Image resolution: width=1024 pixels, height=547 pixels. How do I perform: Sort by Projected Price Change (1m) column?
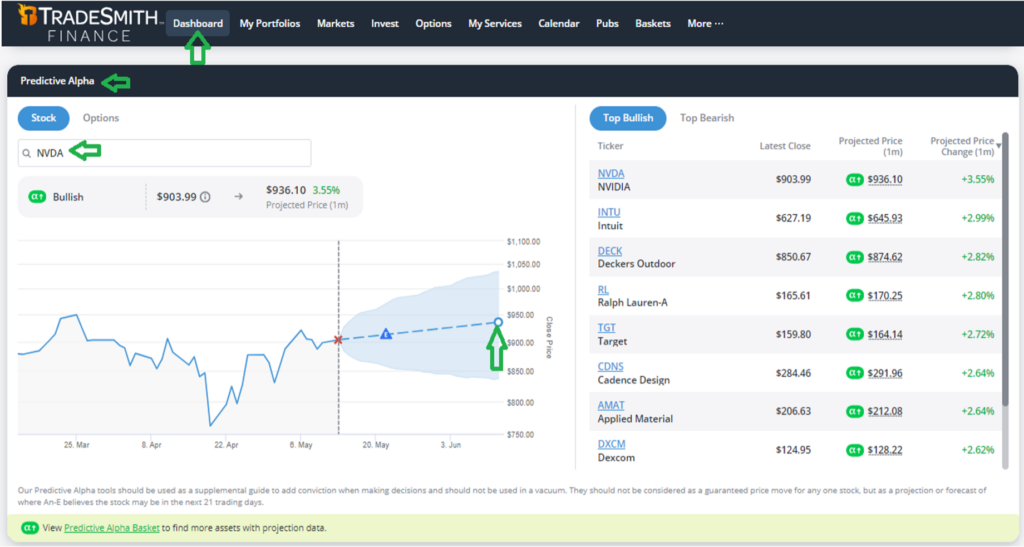tap(962, 146)
